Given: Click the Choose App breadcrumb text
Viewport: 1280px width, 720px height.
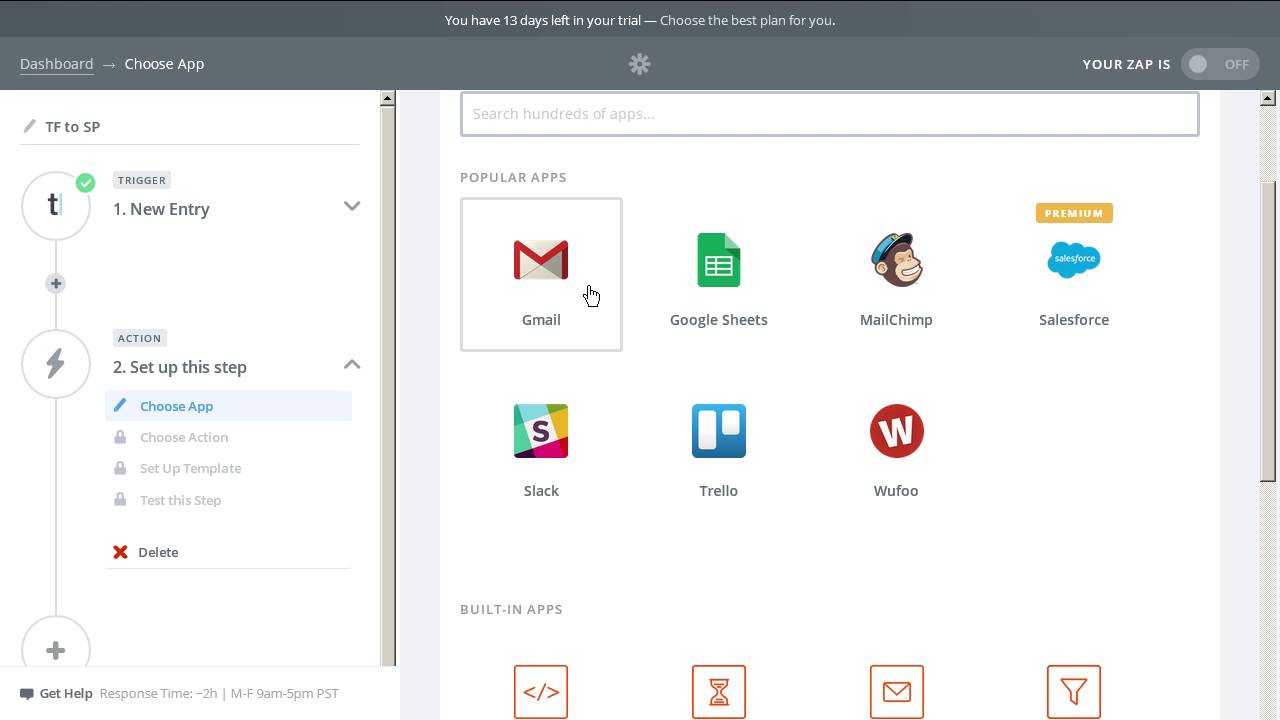Looking at the screenshot, I should [164, 63].
